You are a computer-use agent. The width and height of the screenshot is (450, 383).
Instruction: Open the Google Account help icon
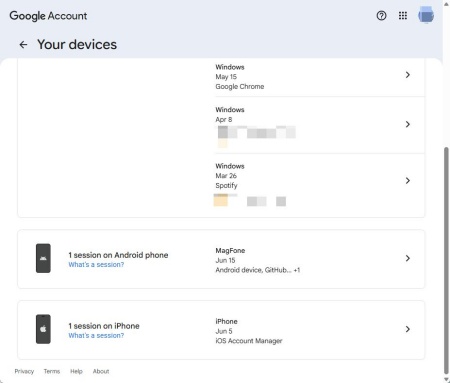click(x=381, y=16)
